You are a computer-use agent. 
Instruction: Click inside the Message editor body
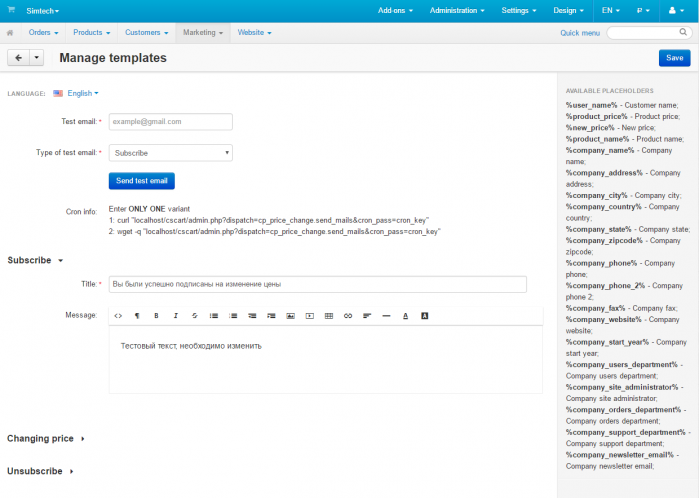325,360
